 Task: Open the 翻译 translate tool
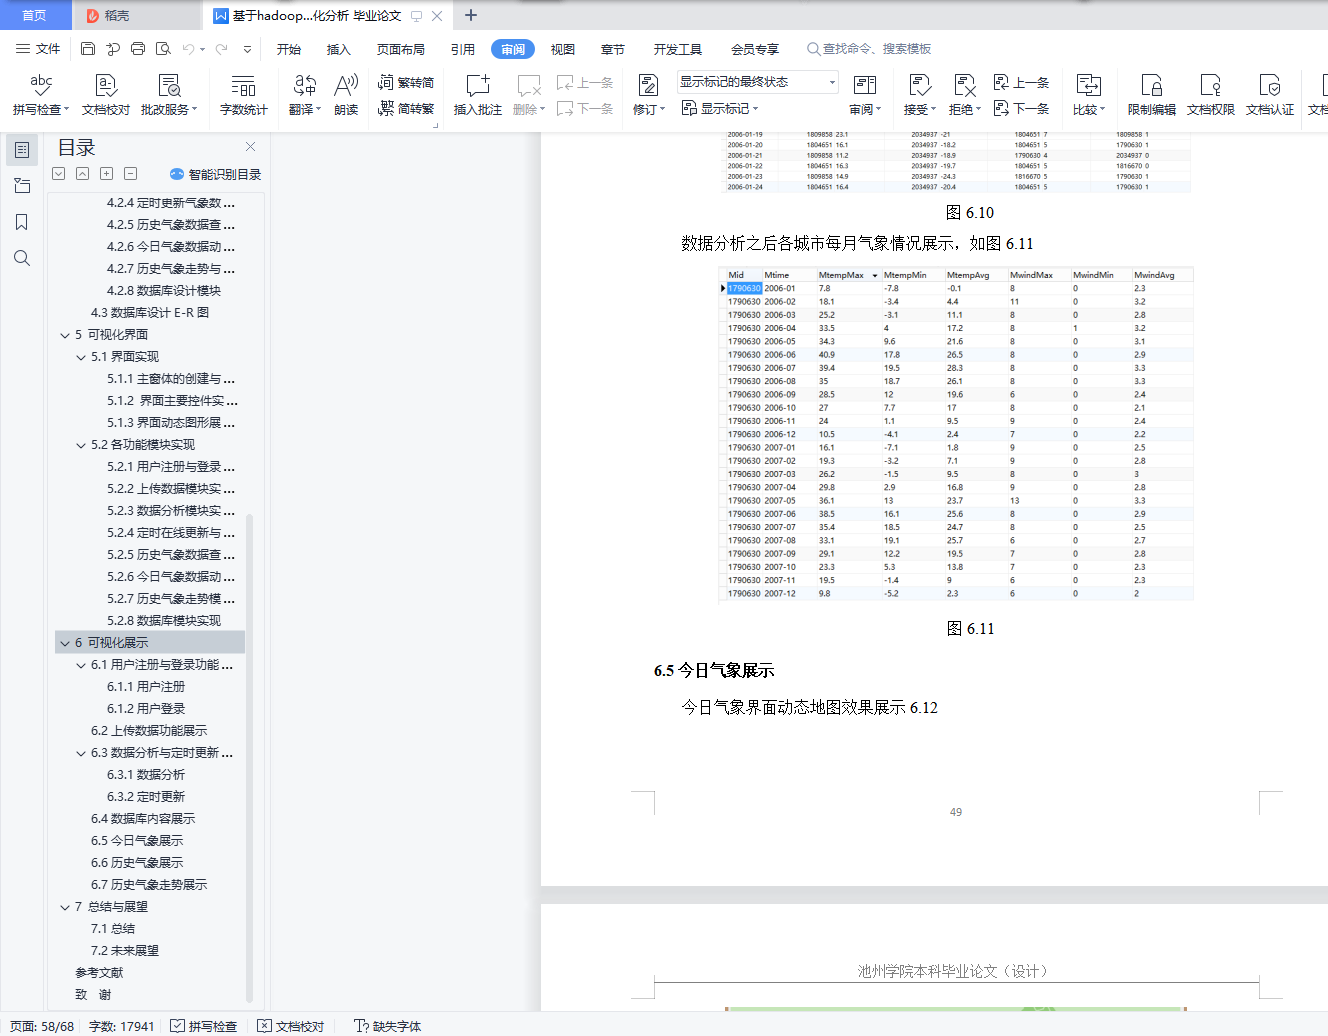pos(305,95)
